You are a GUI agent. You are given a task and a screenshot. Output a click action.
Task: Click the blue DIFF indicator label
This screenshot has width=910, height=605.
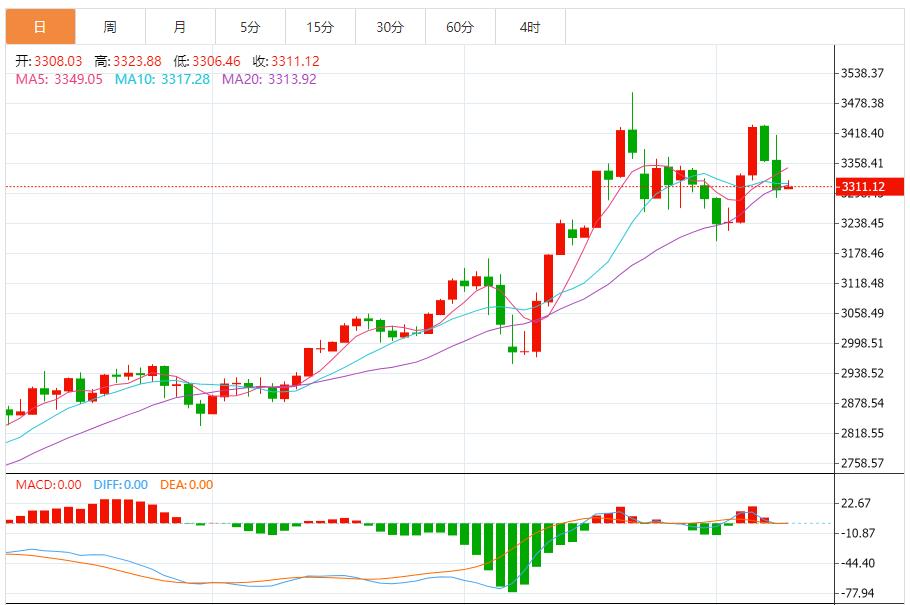click(120, 485)
